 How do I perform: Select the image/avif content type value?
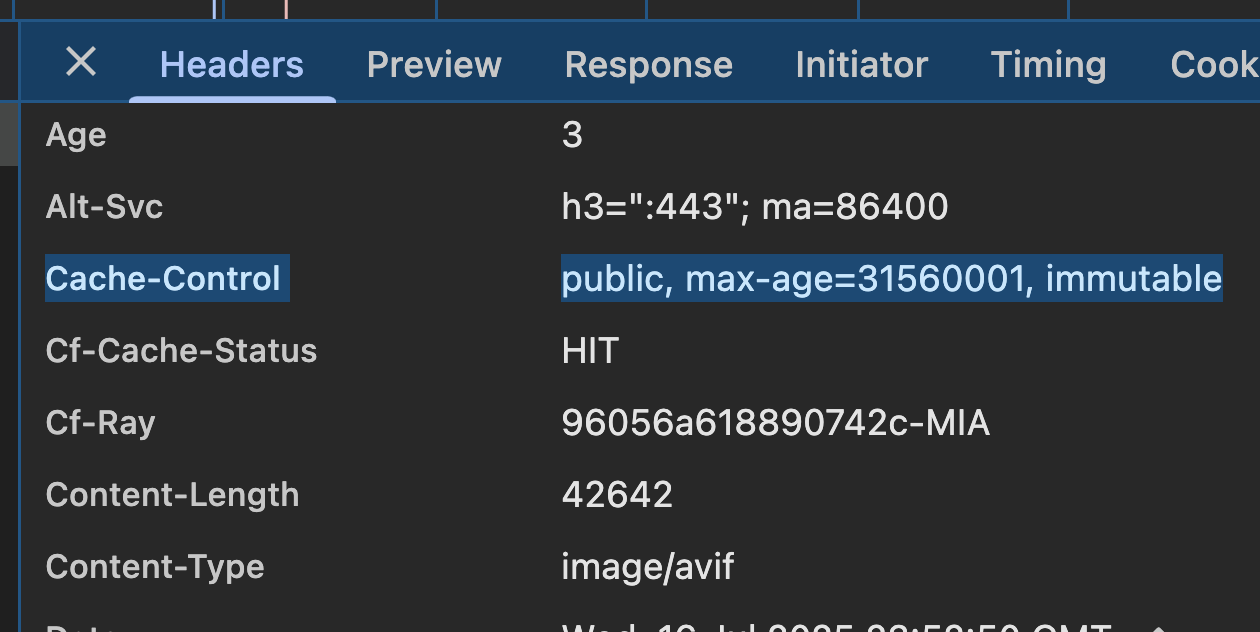point(647,566)
